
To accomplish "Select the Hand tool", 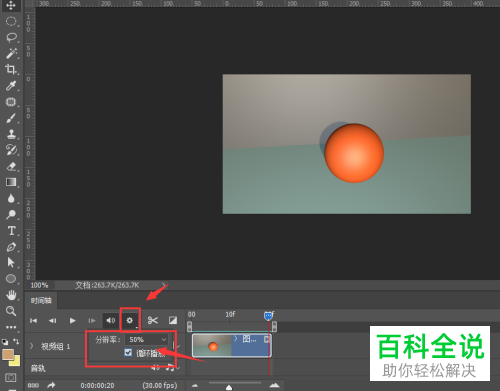I will pyautogui.click(x=11, y=295).
